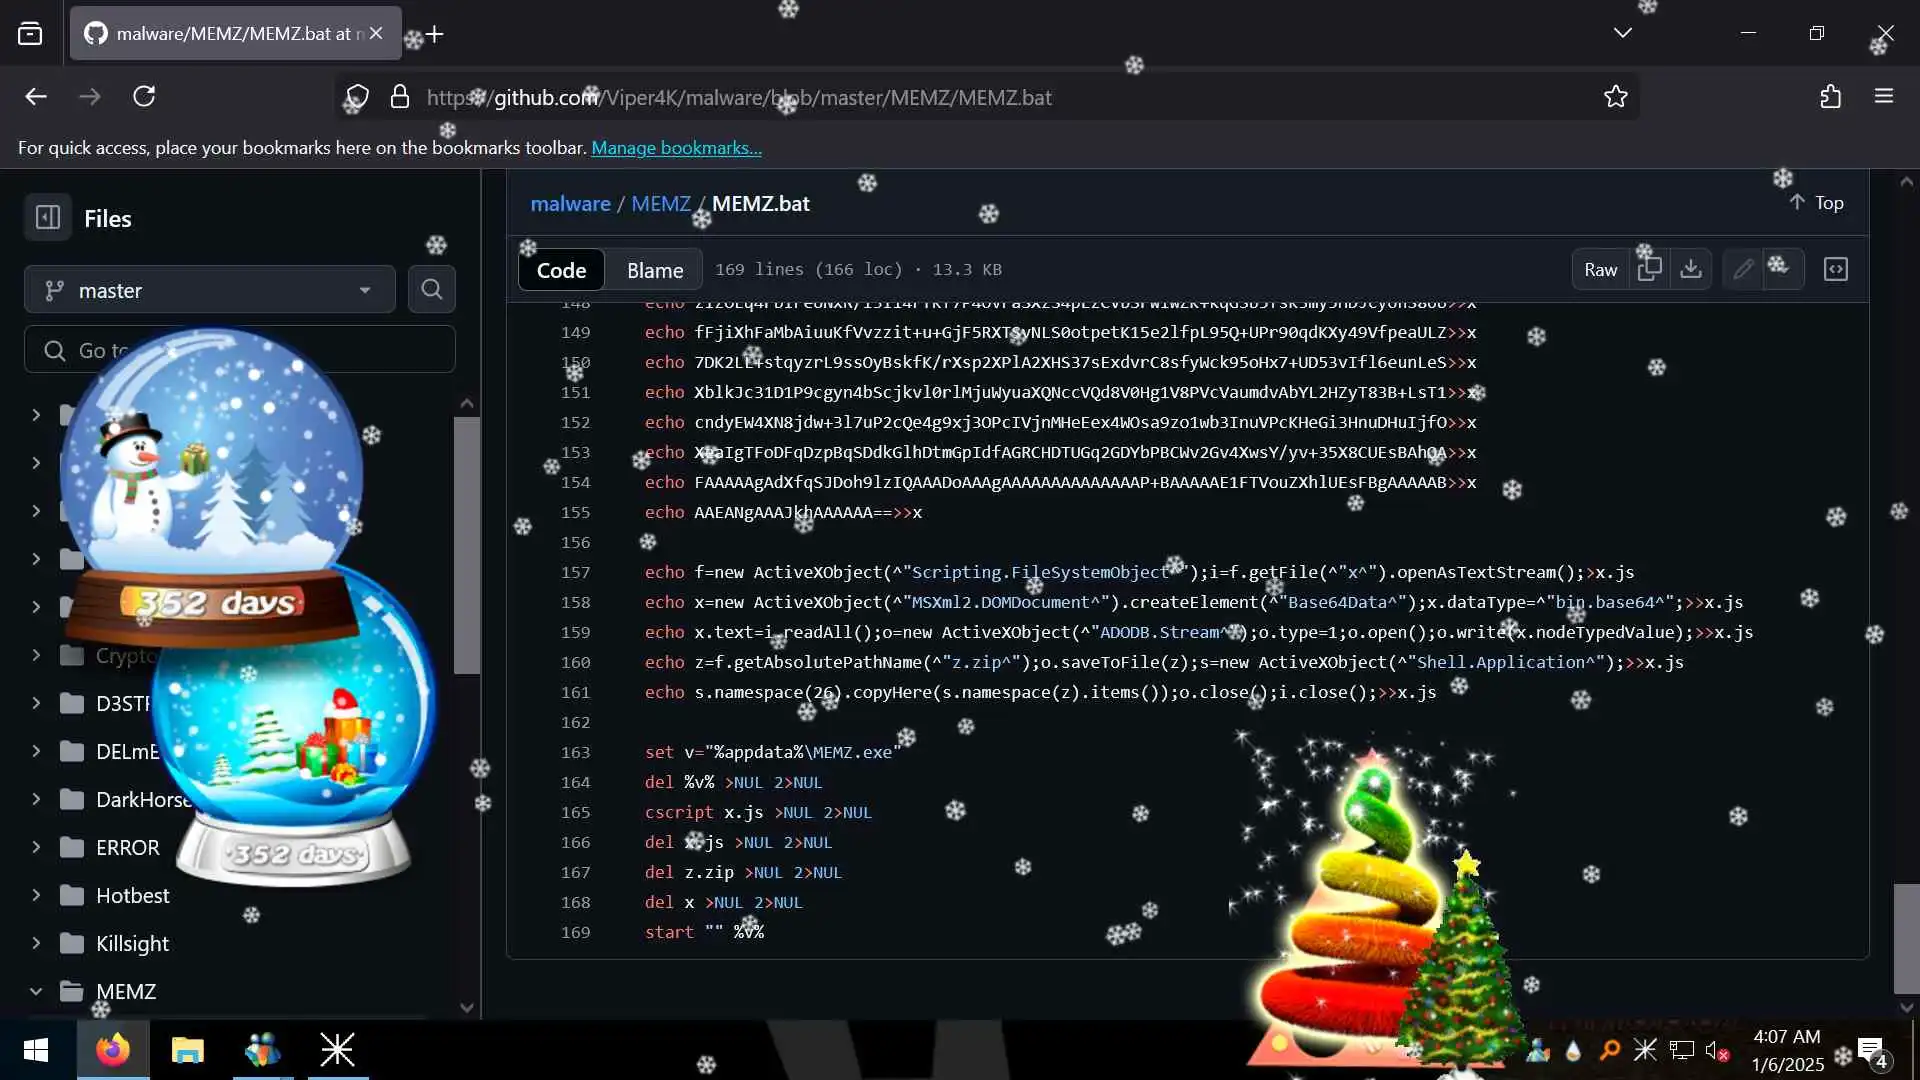Click the Raw button
The height and width of the screenshot is (1080, 1920).
point(1600,269)
